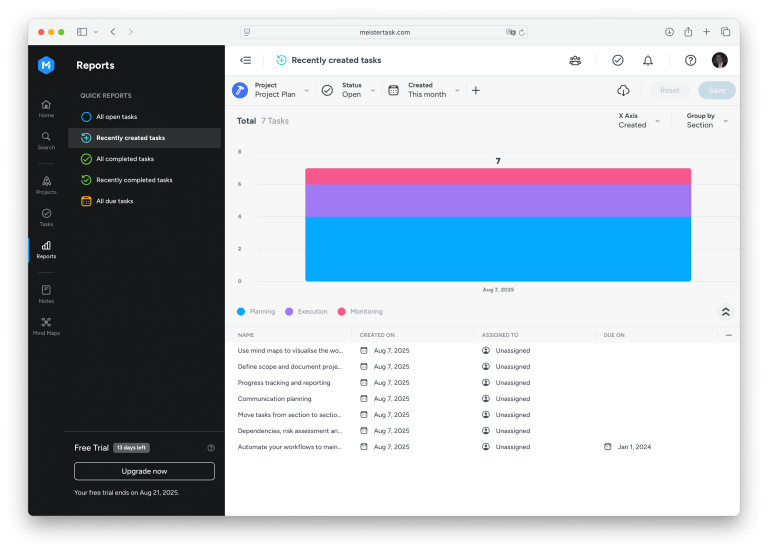This screenshot has width=768, height=553.
Task: Collapse the sidebar with the menu icon
Action: [x=245, y=60]
